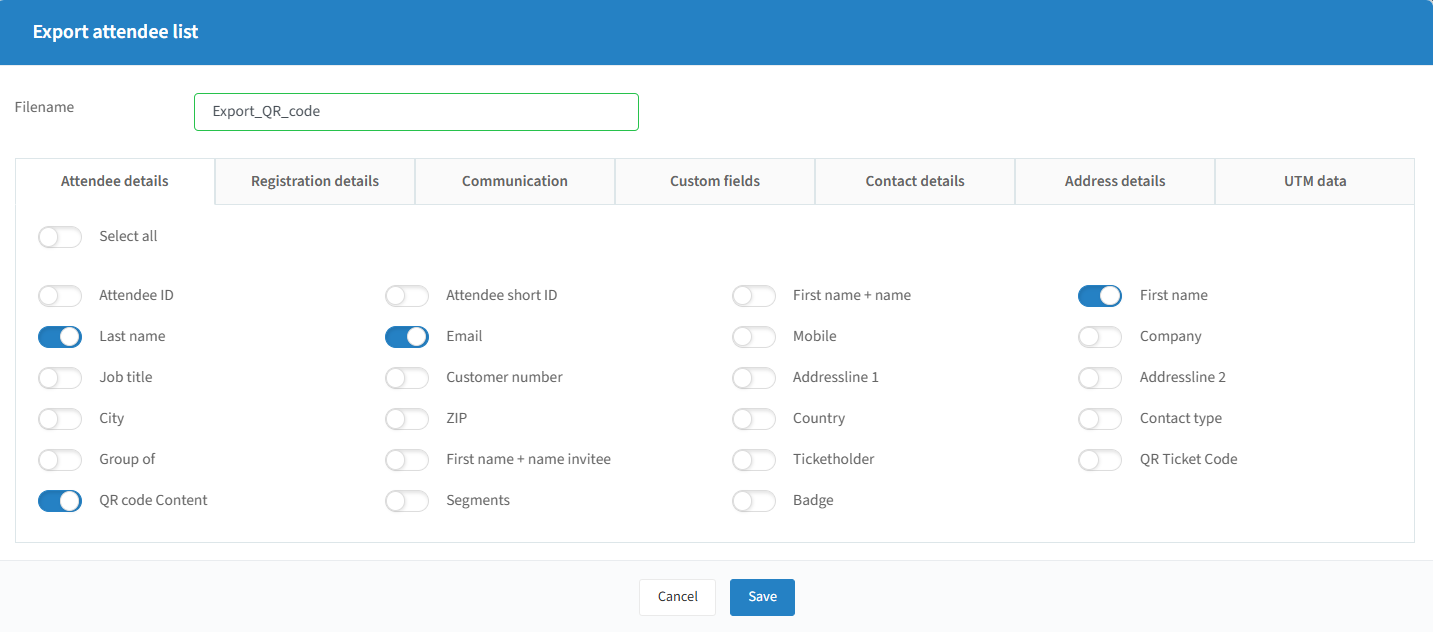Image resolution: width=1433 pixels, height=632 pixels.
Task: Turn on the Attendee ID toggle
Action: [x=60, y=296]
